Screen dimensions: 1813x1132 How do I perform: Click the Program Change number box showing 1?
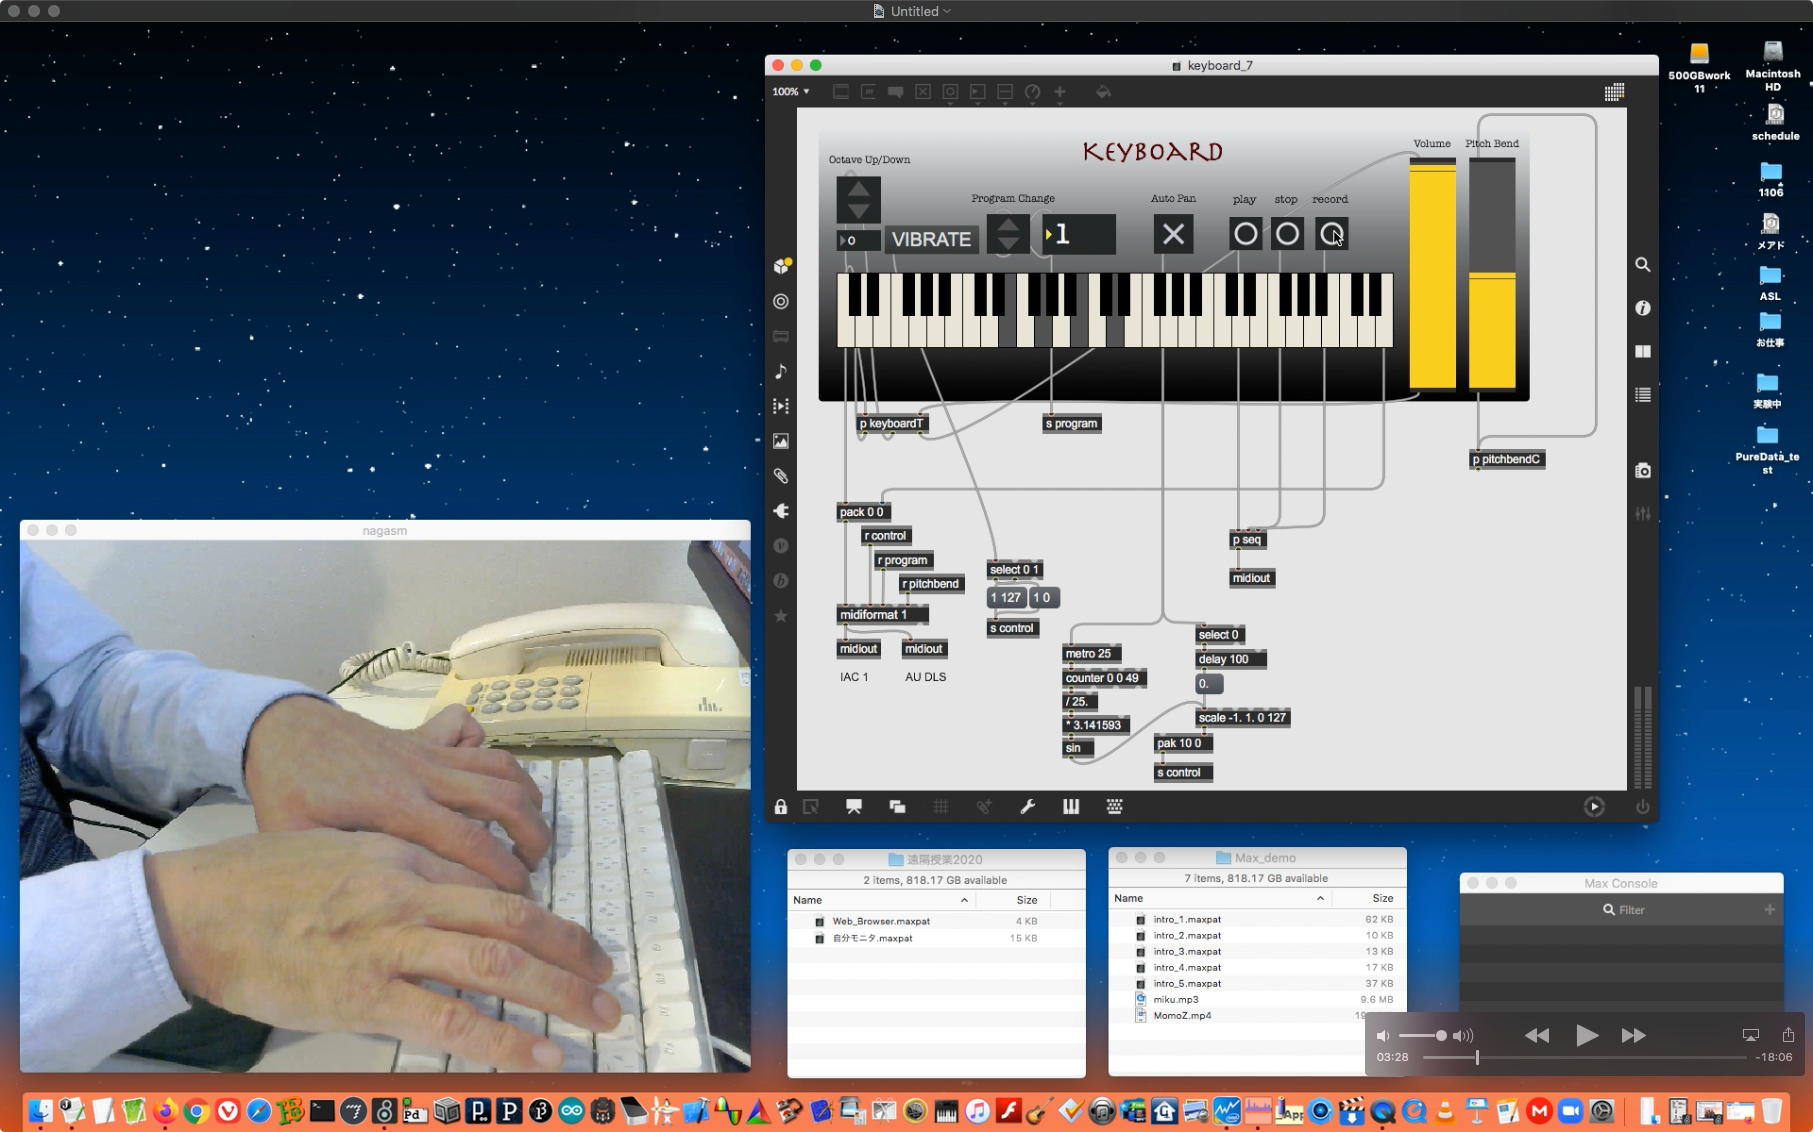[x=1079, y=234]
